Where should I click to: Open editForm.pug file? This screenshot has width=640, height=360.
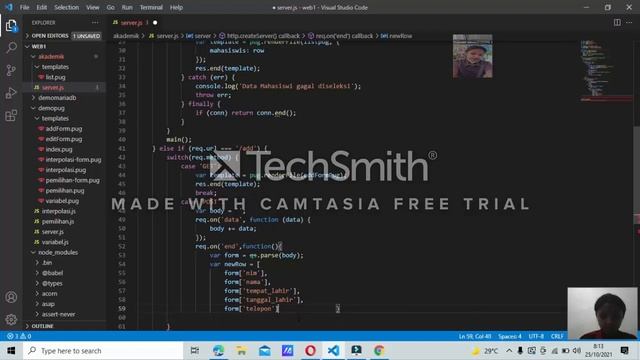click(63, 139)
